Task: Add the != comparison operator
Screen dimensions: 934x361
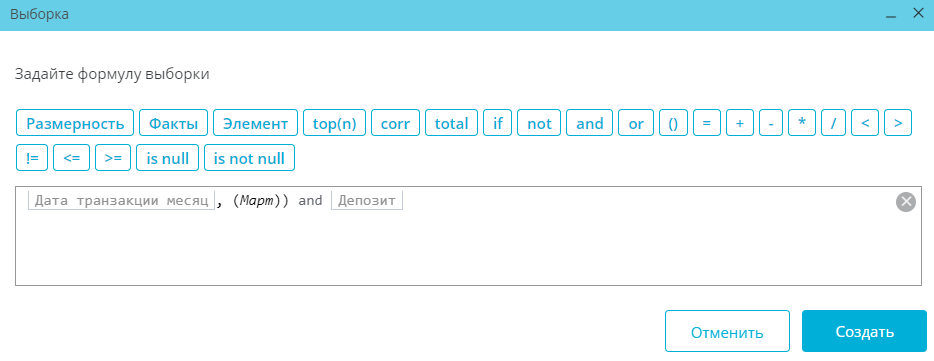Action: [32, 158]
